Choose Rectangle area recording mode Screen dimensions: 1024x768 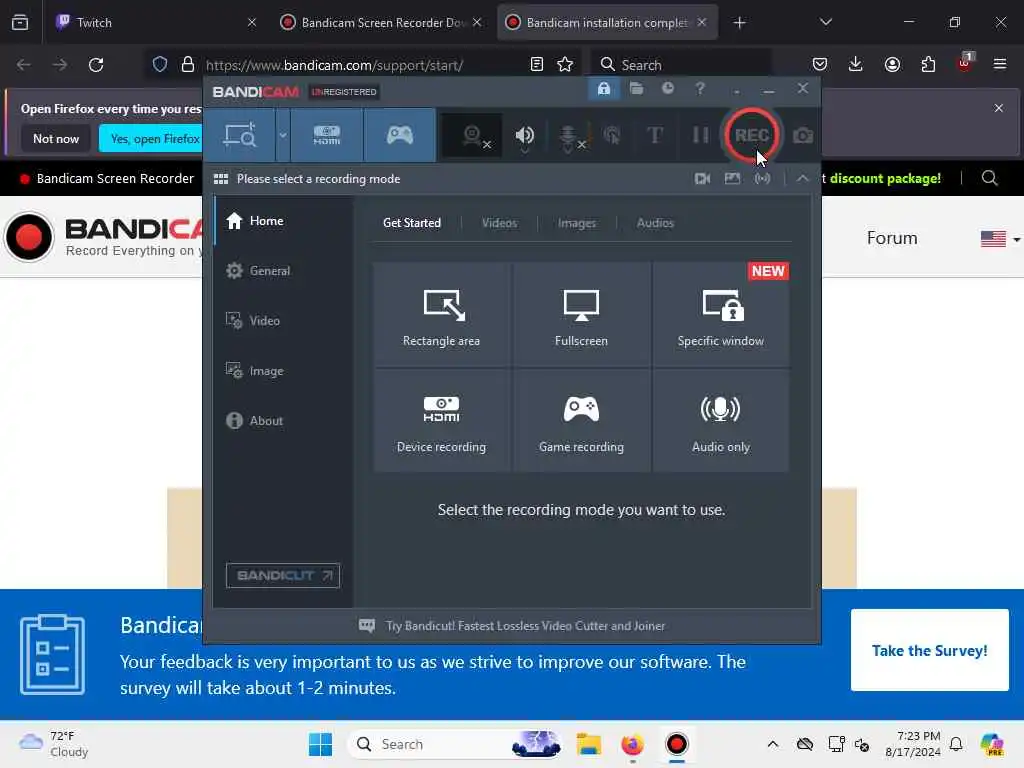tap(441, 314)
